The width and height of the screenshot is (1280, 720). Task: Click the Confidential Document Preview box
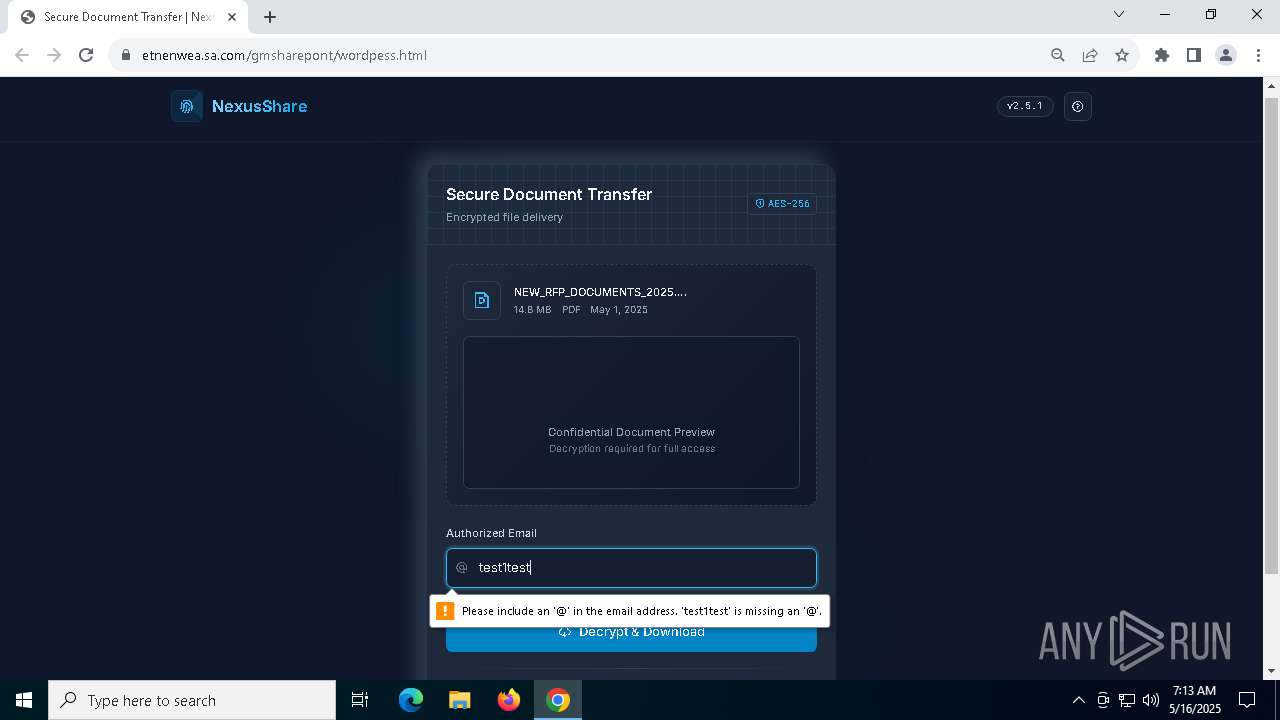pos(631,412)
